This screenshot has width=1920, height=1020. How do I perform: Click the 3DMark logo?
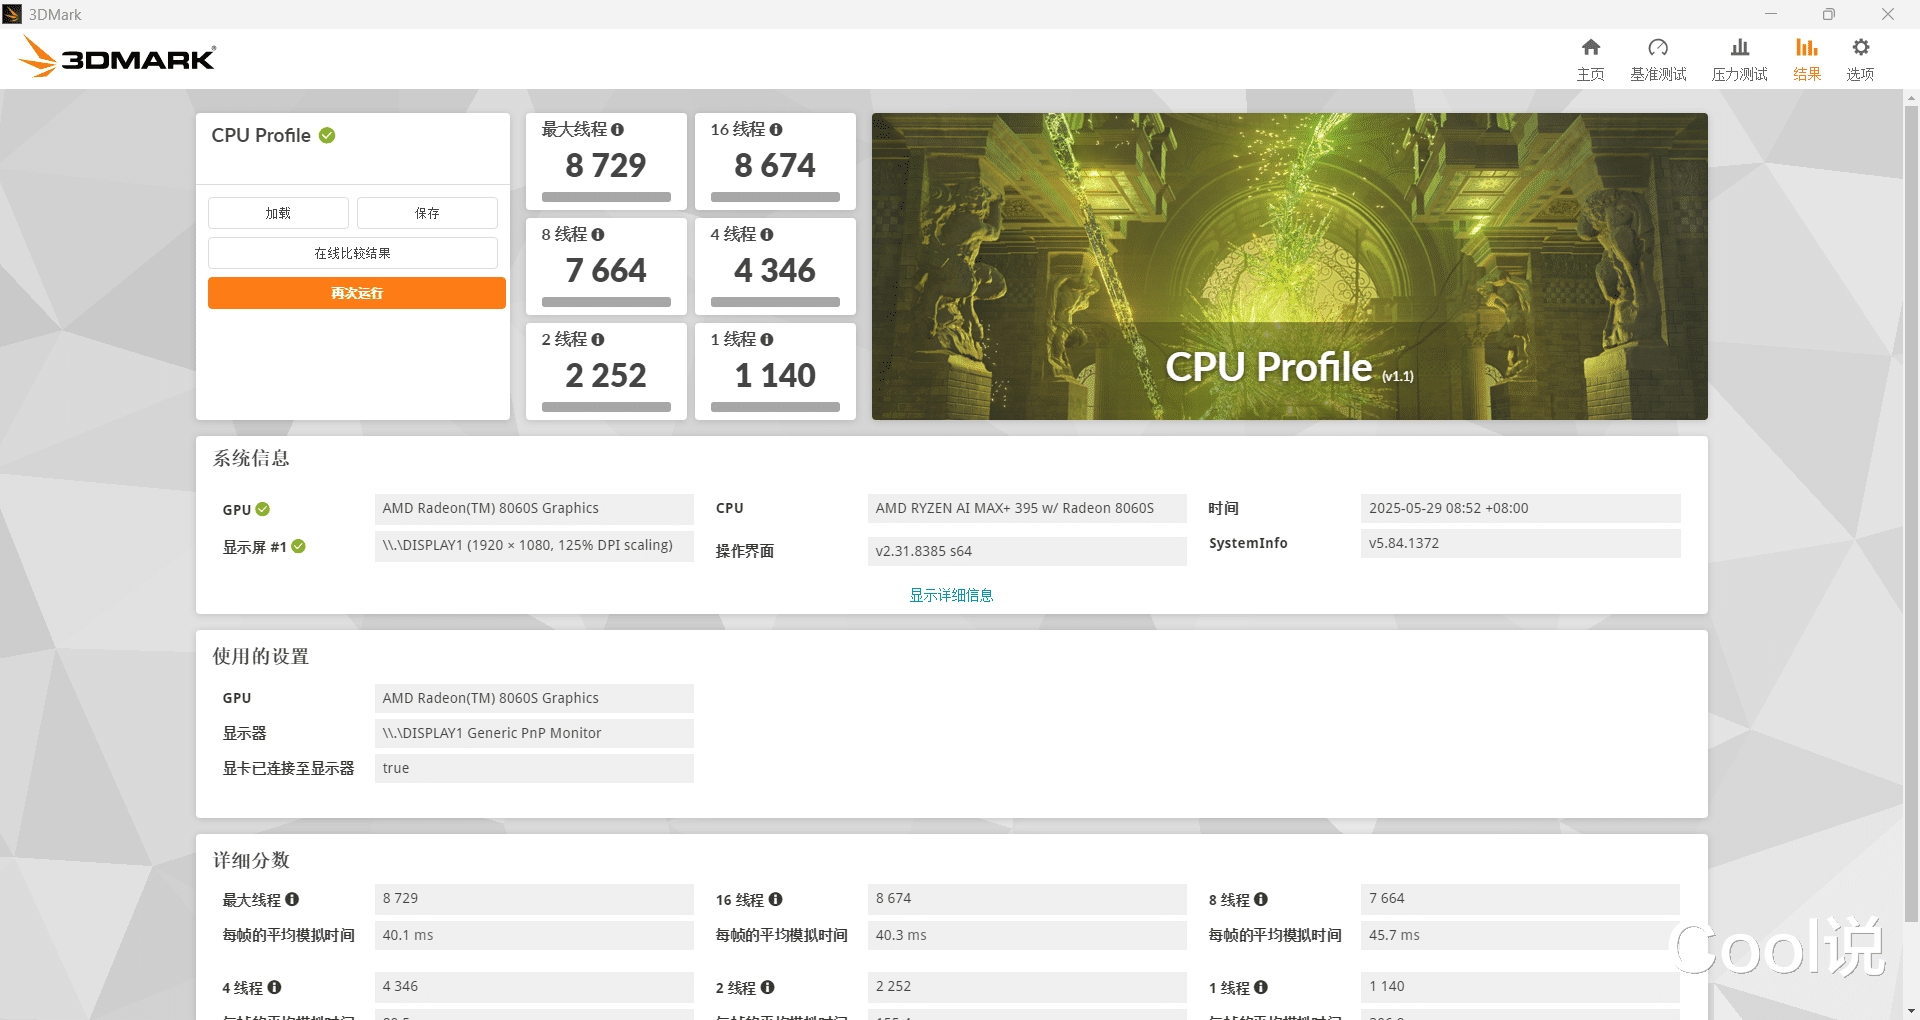click(116, 57)
